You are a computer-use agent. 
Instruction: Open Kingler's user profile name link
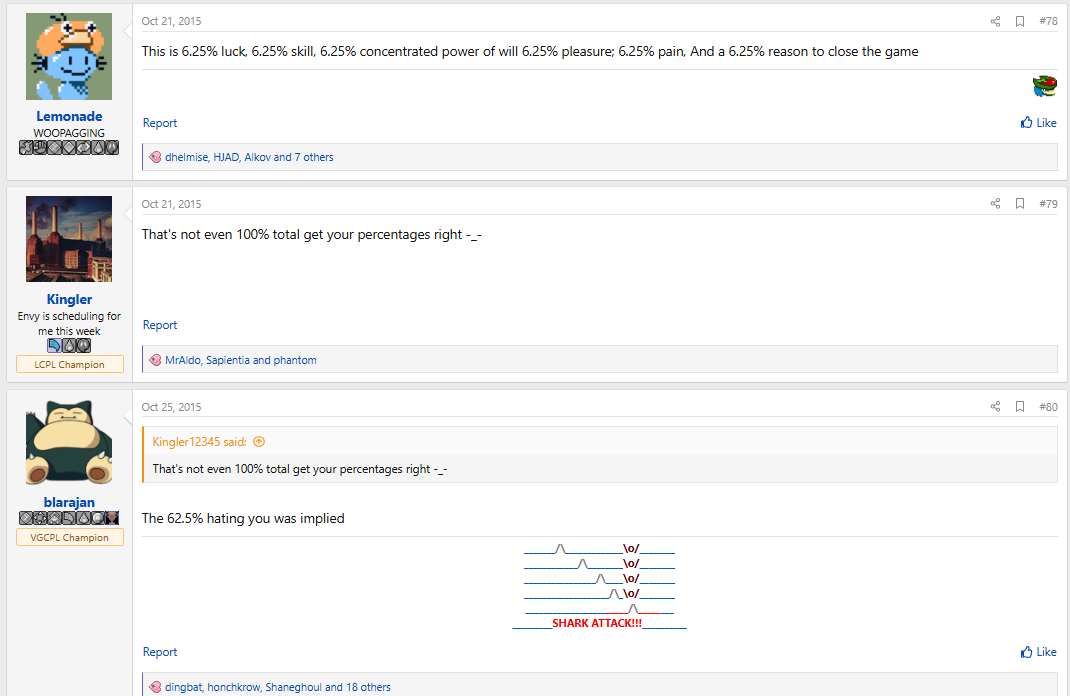(69, 299)
